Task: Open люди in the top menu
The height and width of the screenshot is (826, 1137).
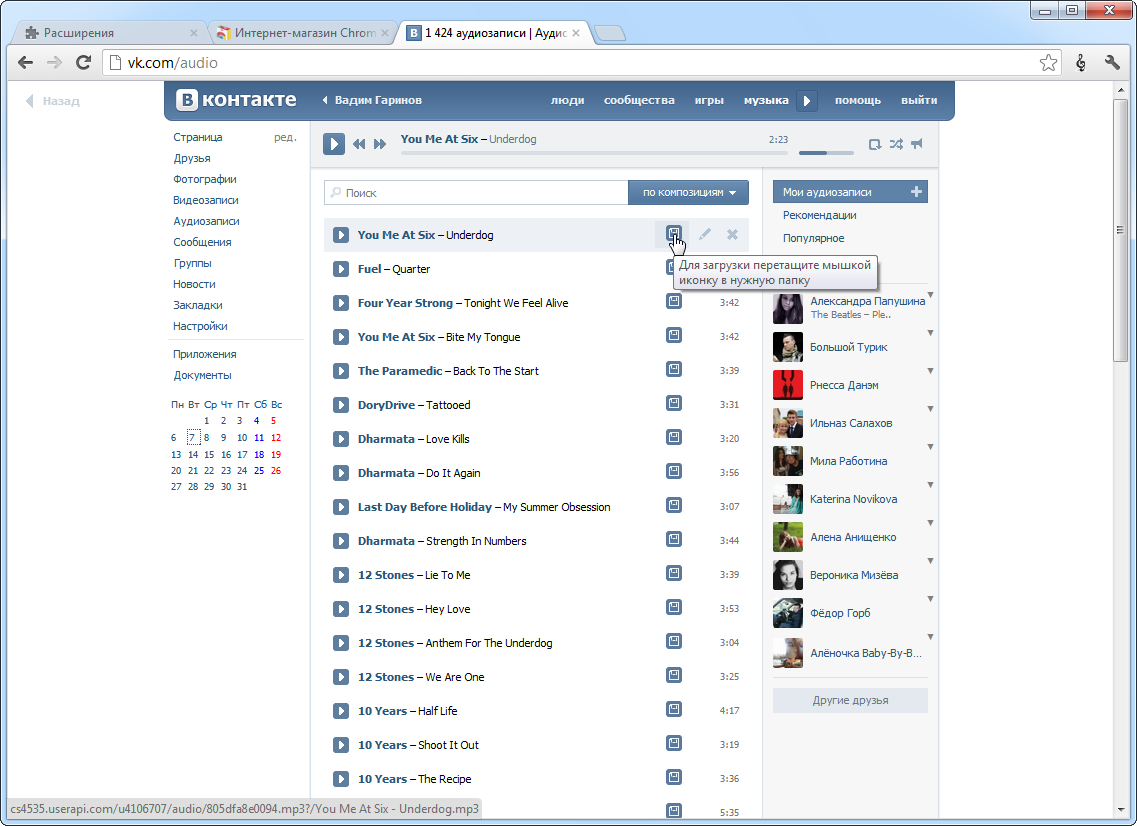Action: 567,101
